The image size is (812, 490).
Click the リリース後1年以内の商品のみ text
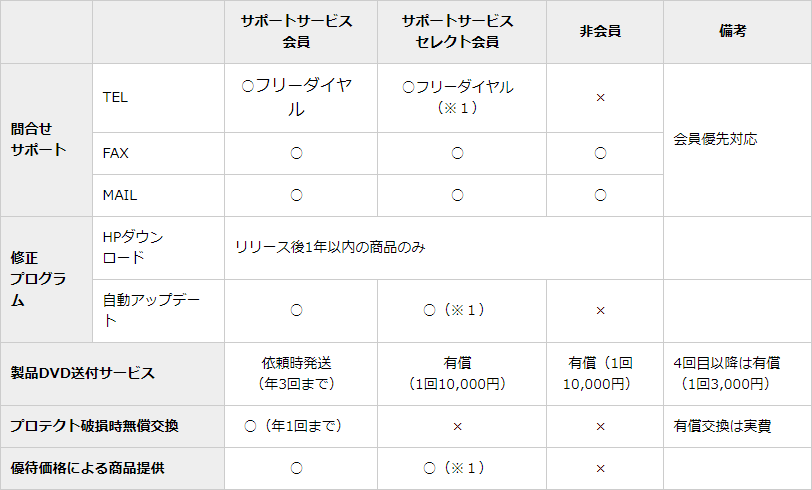[330, 247]
